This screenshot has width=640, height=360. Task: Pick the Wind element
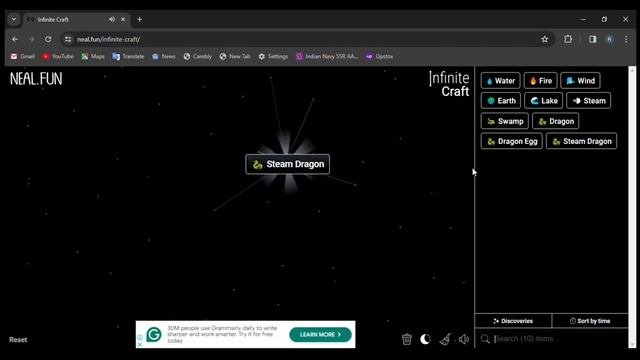pos(580,80)
